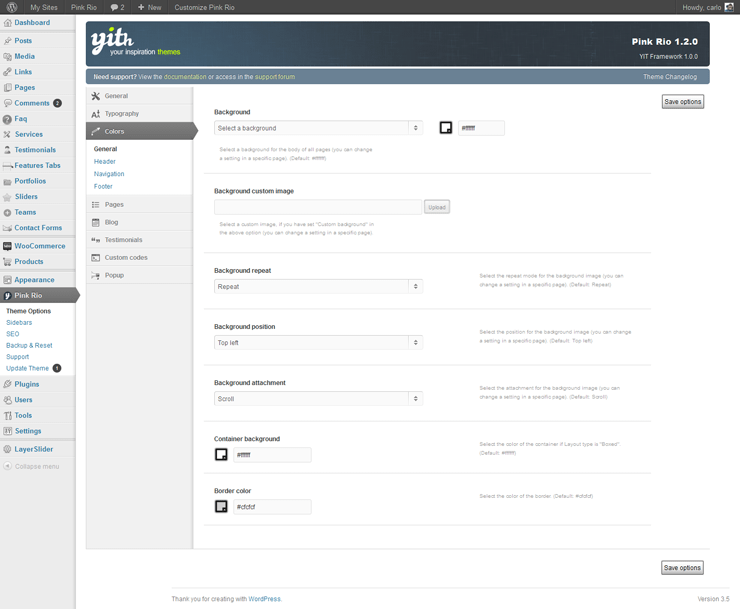The image size is (740, 609).
Task: Click the Container background color swatch
Action: click(x=221, y=455)
